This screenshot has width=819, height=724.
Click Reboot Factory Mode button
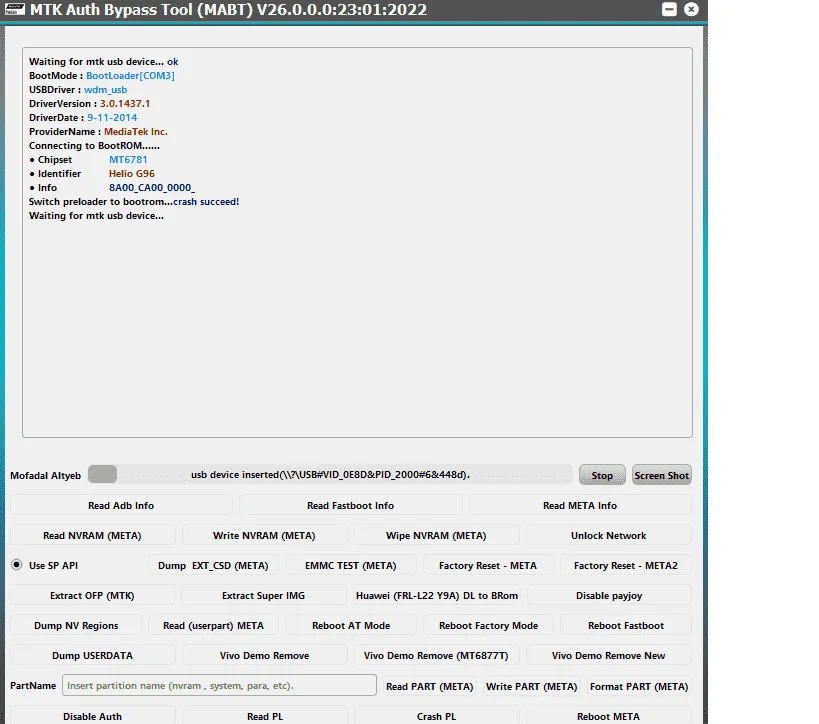point(488,625)
